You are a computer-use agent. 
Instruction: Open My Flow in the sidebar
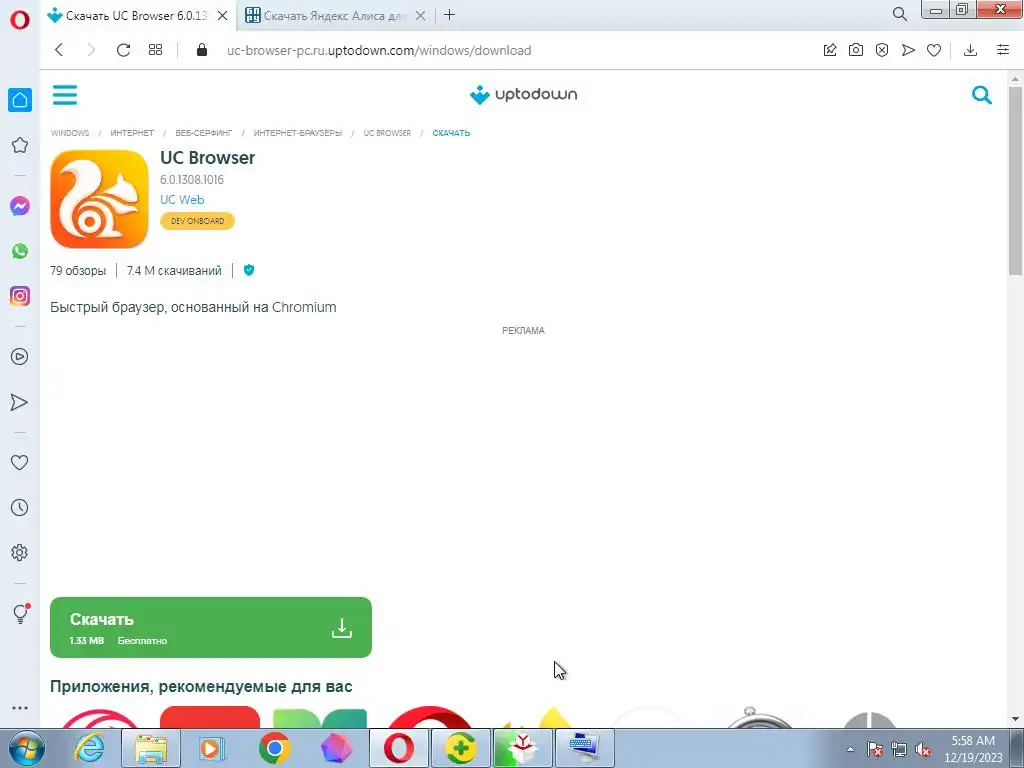point(20,402)
